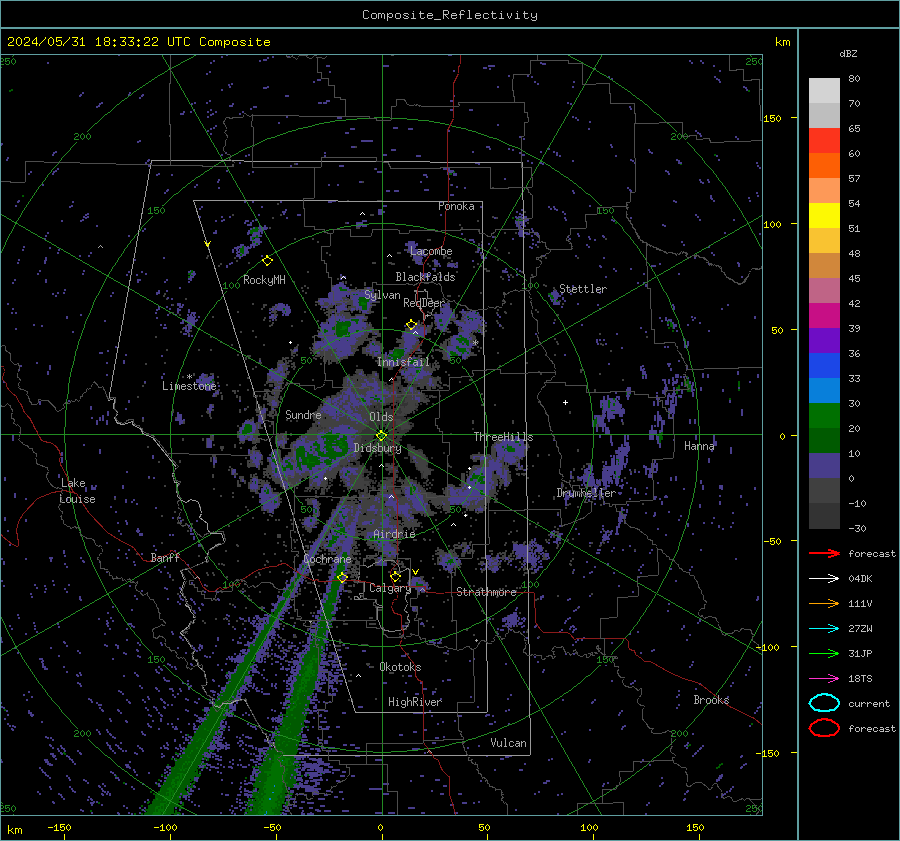Click the Blackfalds town label
Viewport: 900px width, 841px height.
[425, 277]
